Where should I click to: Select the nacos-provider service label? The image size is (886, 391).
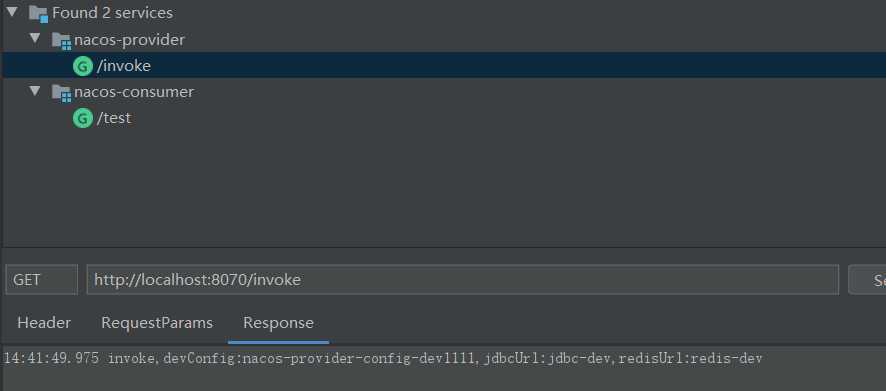coord(129,40)
